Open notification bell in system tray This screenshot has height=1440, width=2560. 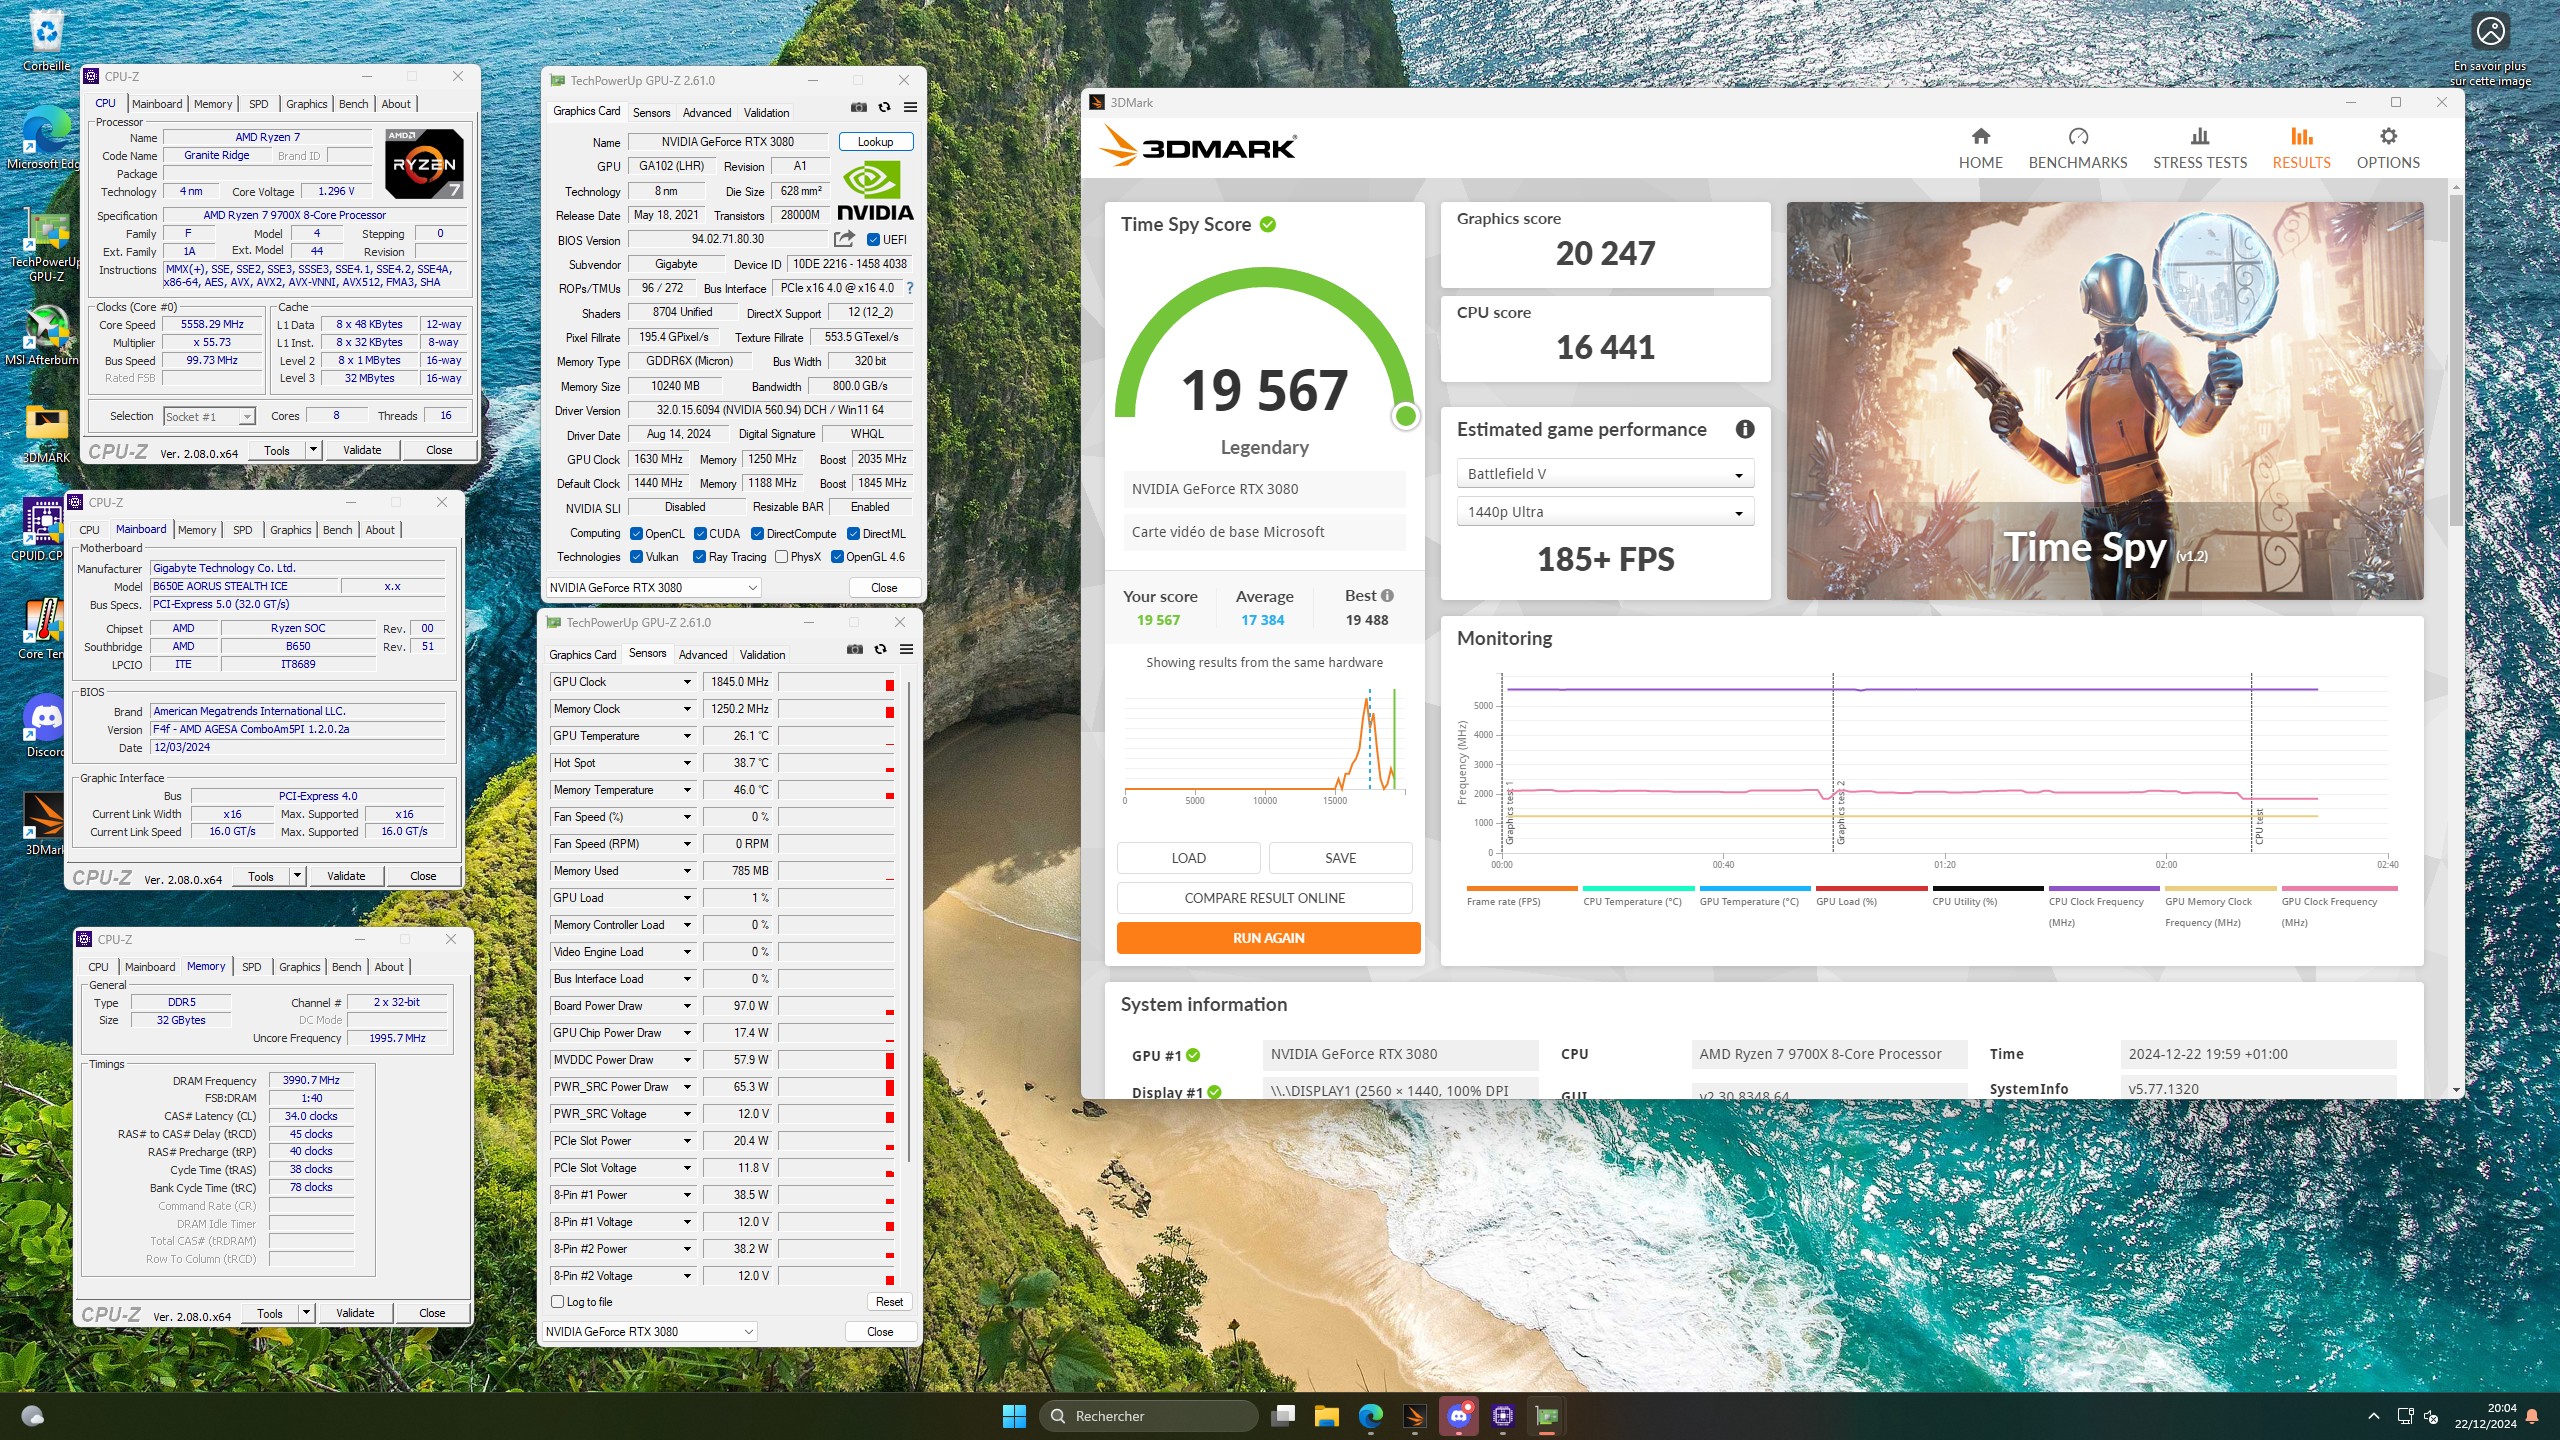click(x=2532, y=1416)
